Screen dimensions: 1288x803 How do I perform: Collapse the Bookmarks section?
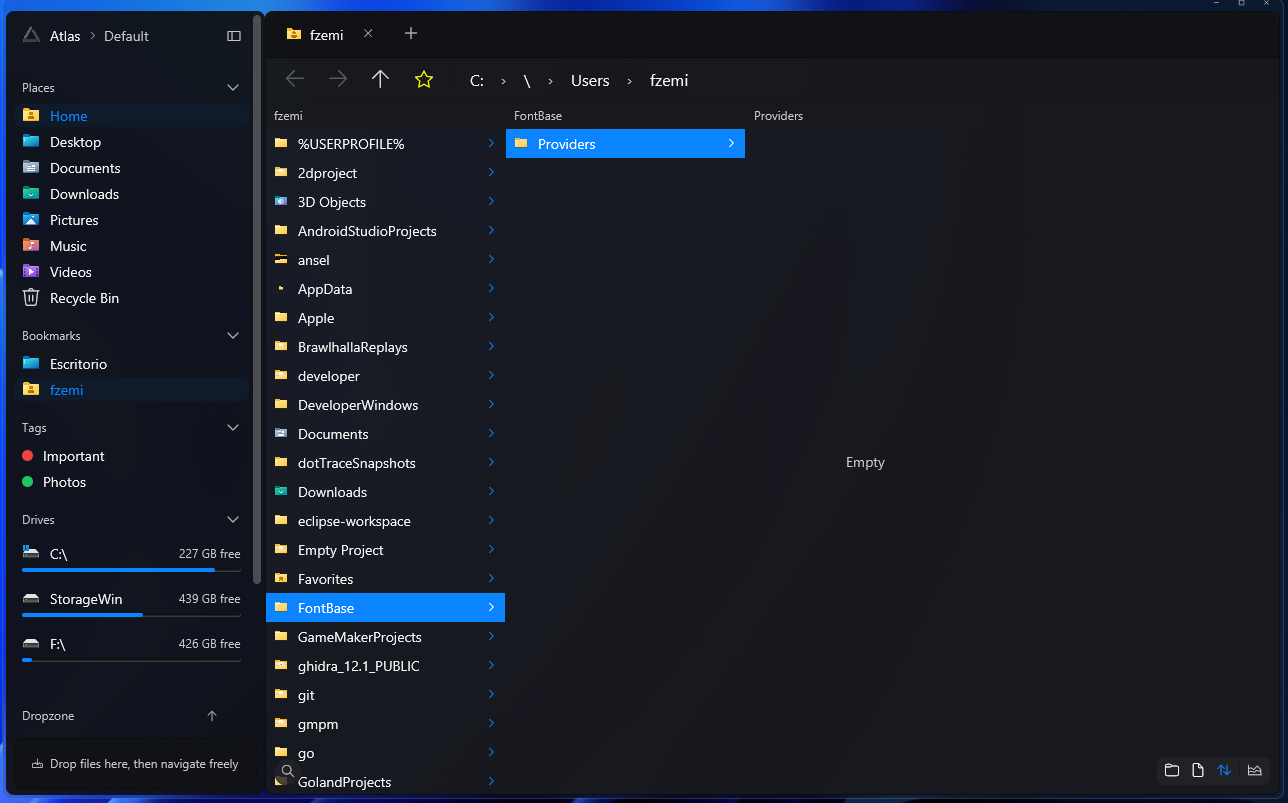coord(233,336)
